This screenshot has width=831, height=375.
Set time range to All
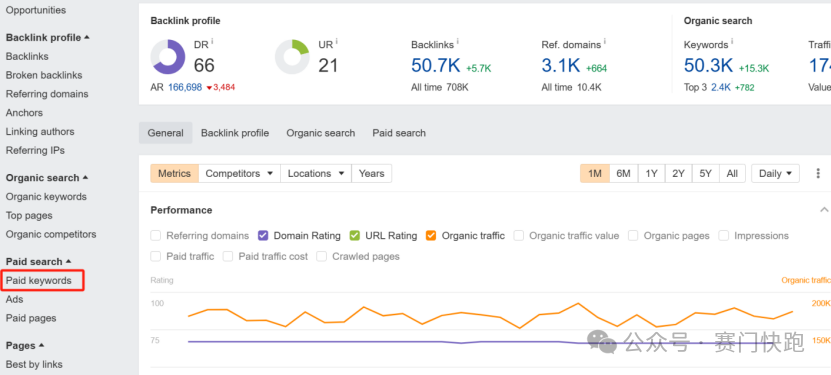pos(732,173)
